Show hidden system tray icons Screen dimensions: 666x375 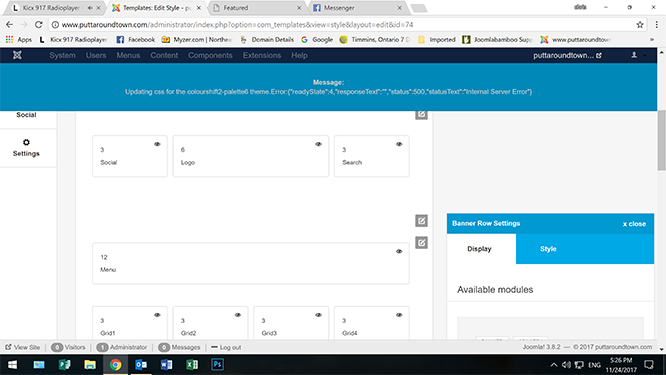(x=553, y=364)
